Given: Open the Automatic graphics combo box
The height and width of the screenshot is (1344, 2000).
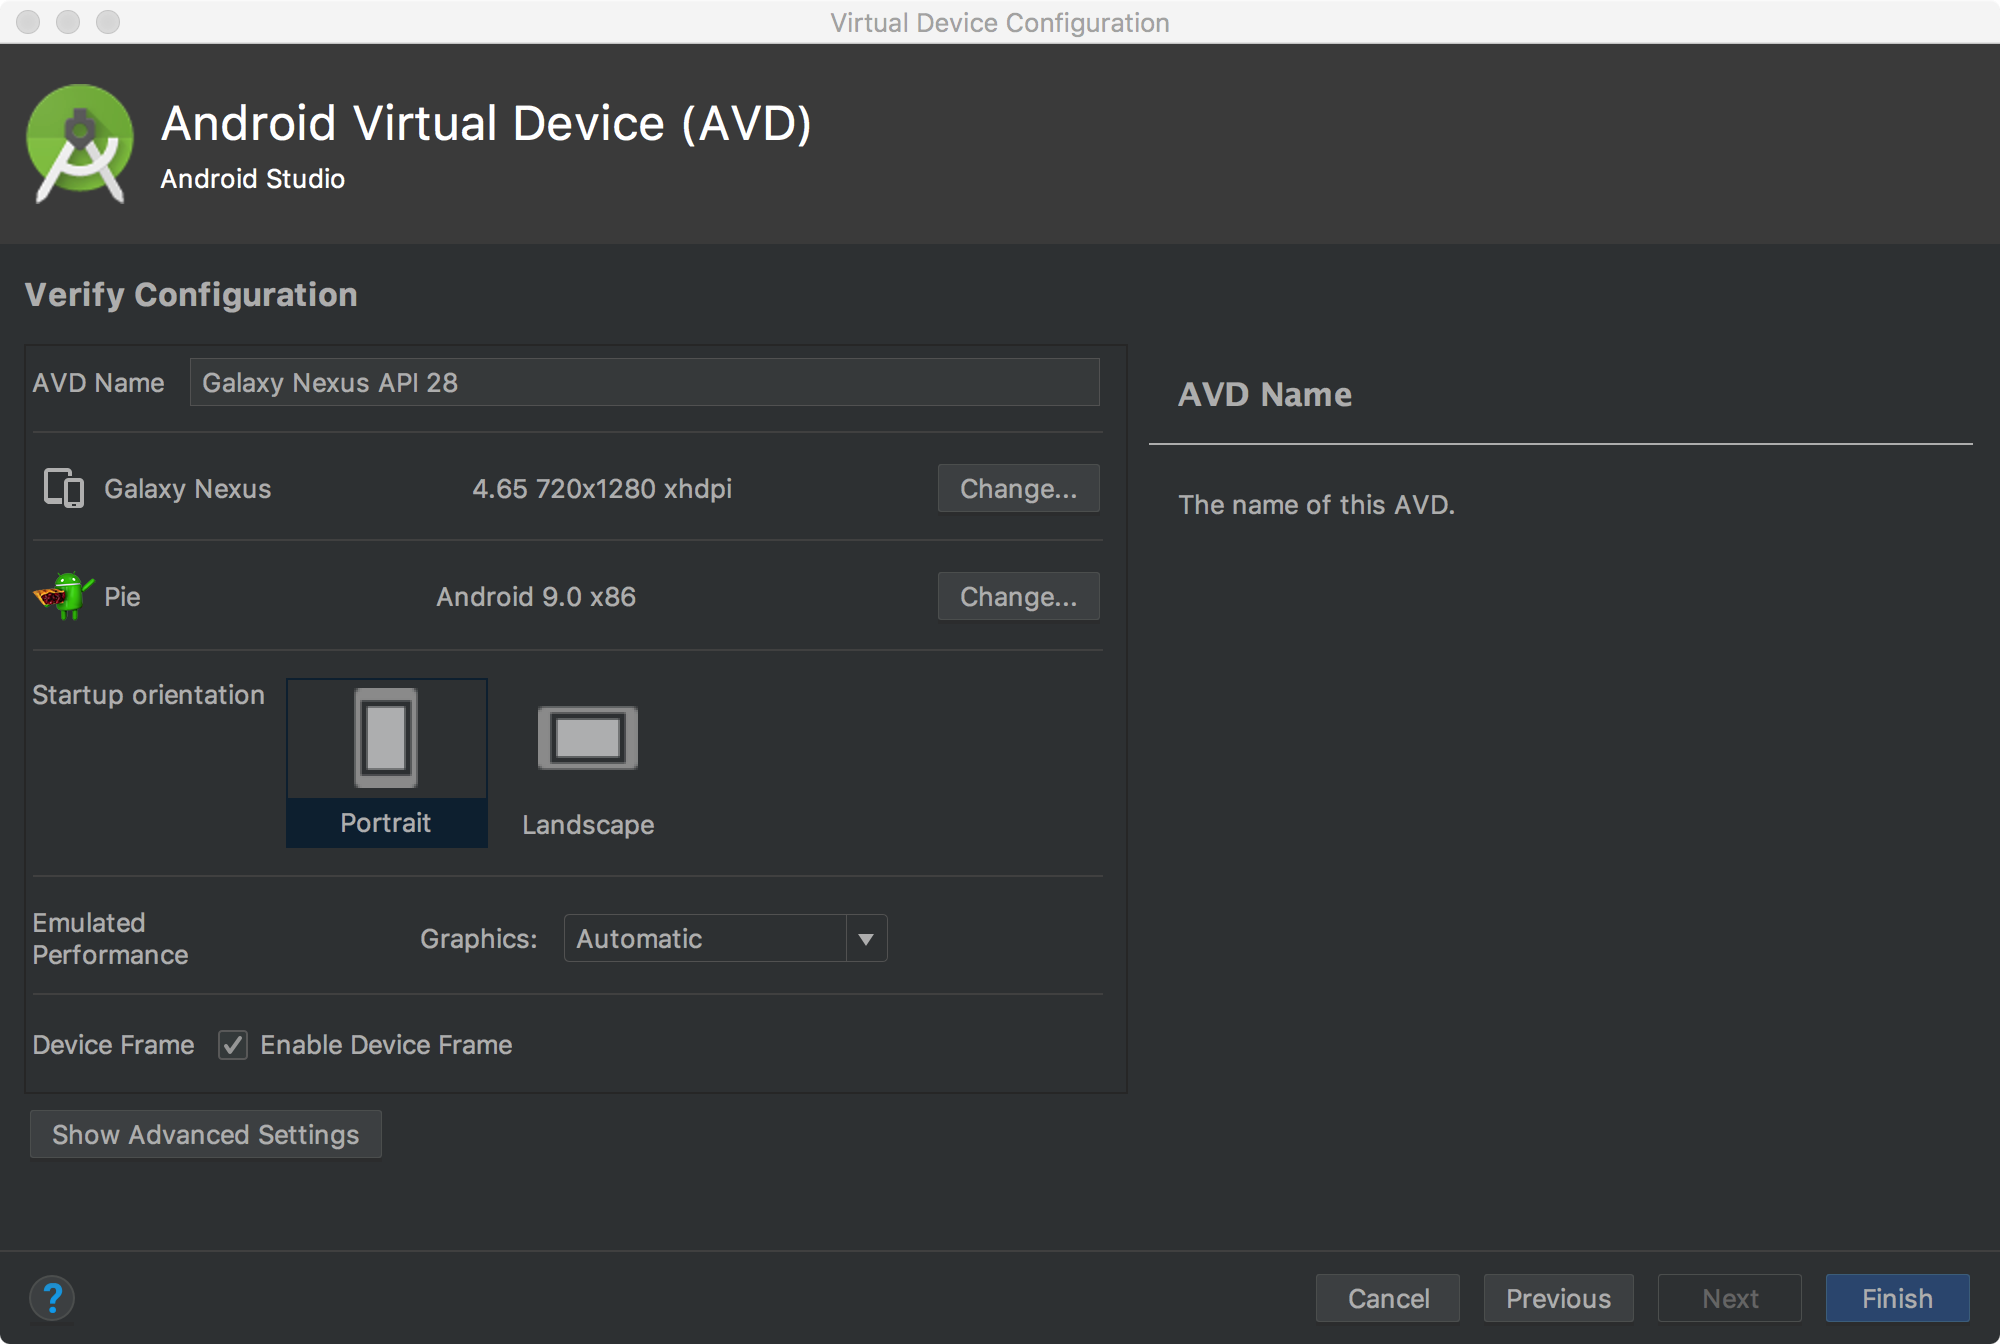Looking at the screenshot, I should tap(705, 939).
